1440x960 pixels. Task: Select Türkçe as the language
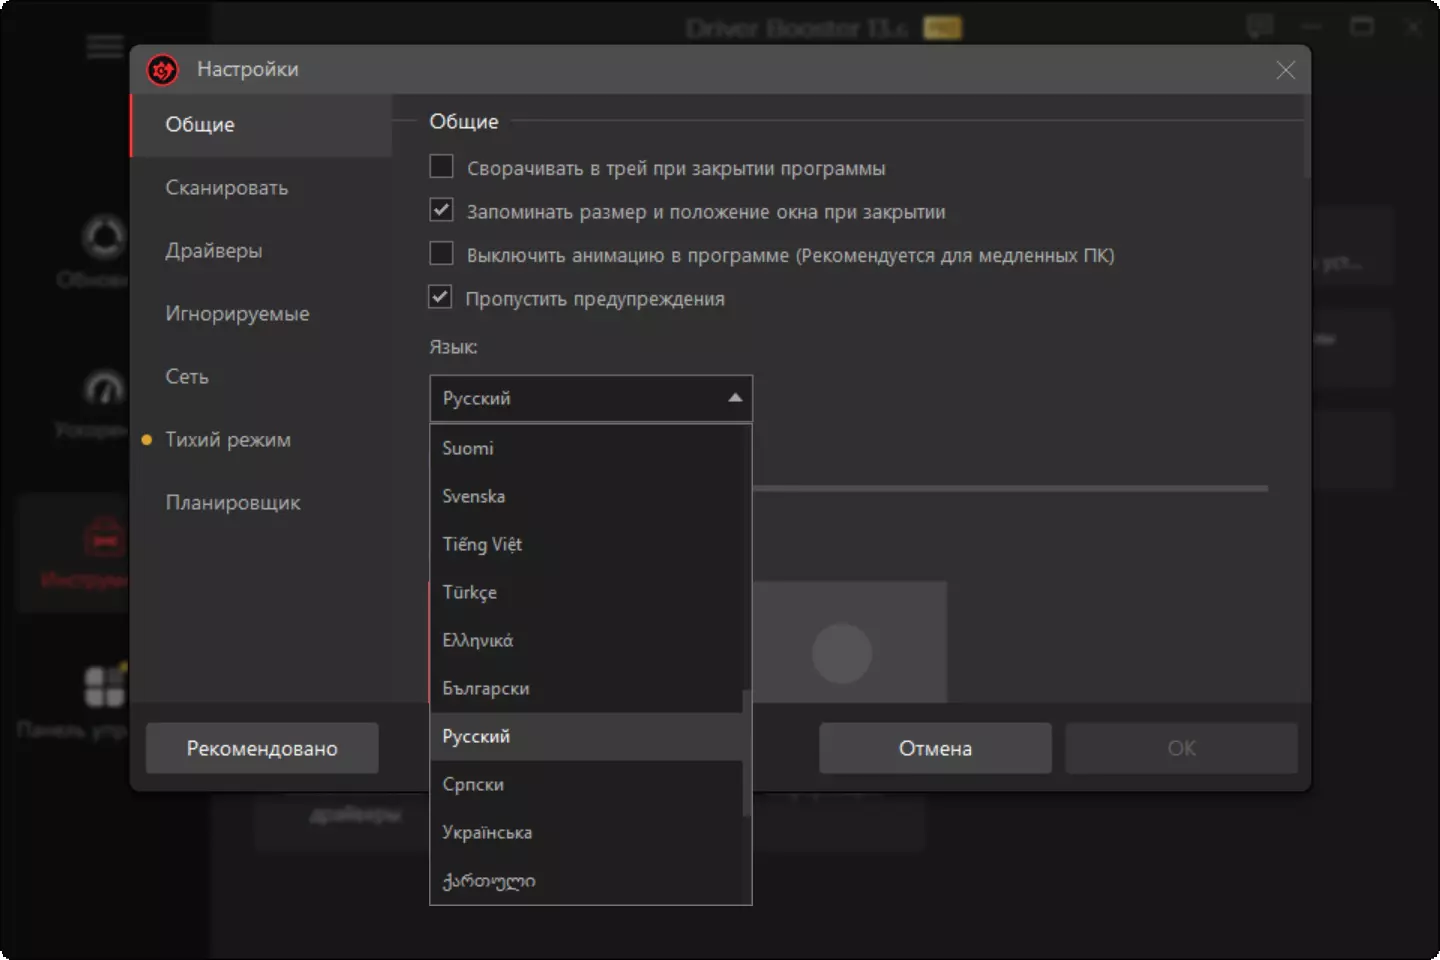pyautogui.click(x=586, y=592)
